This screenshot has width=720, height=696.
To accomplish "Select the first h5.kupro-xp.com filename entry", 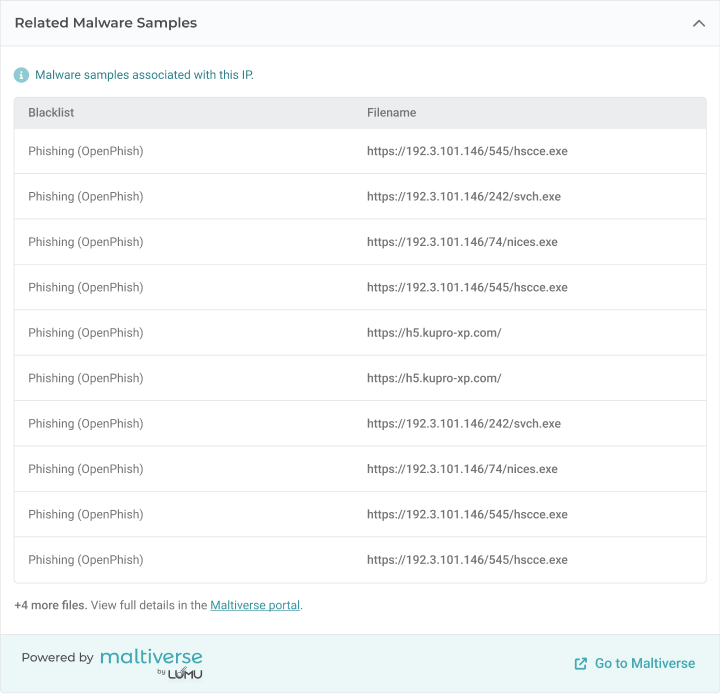I will (433, 333).
